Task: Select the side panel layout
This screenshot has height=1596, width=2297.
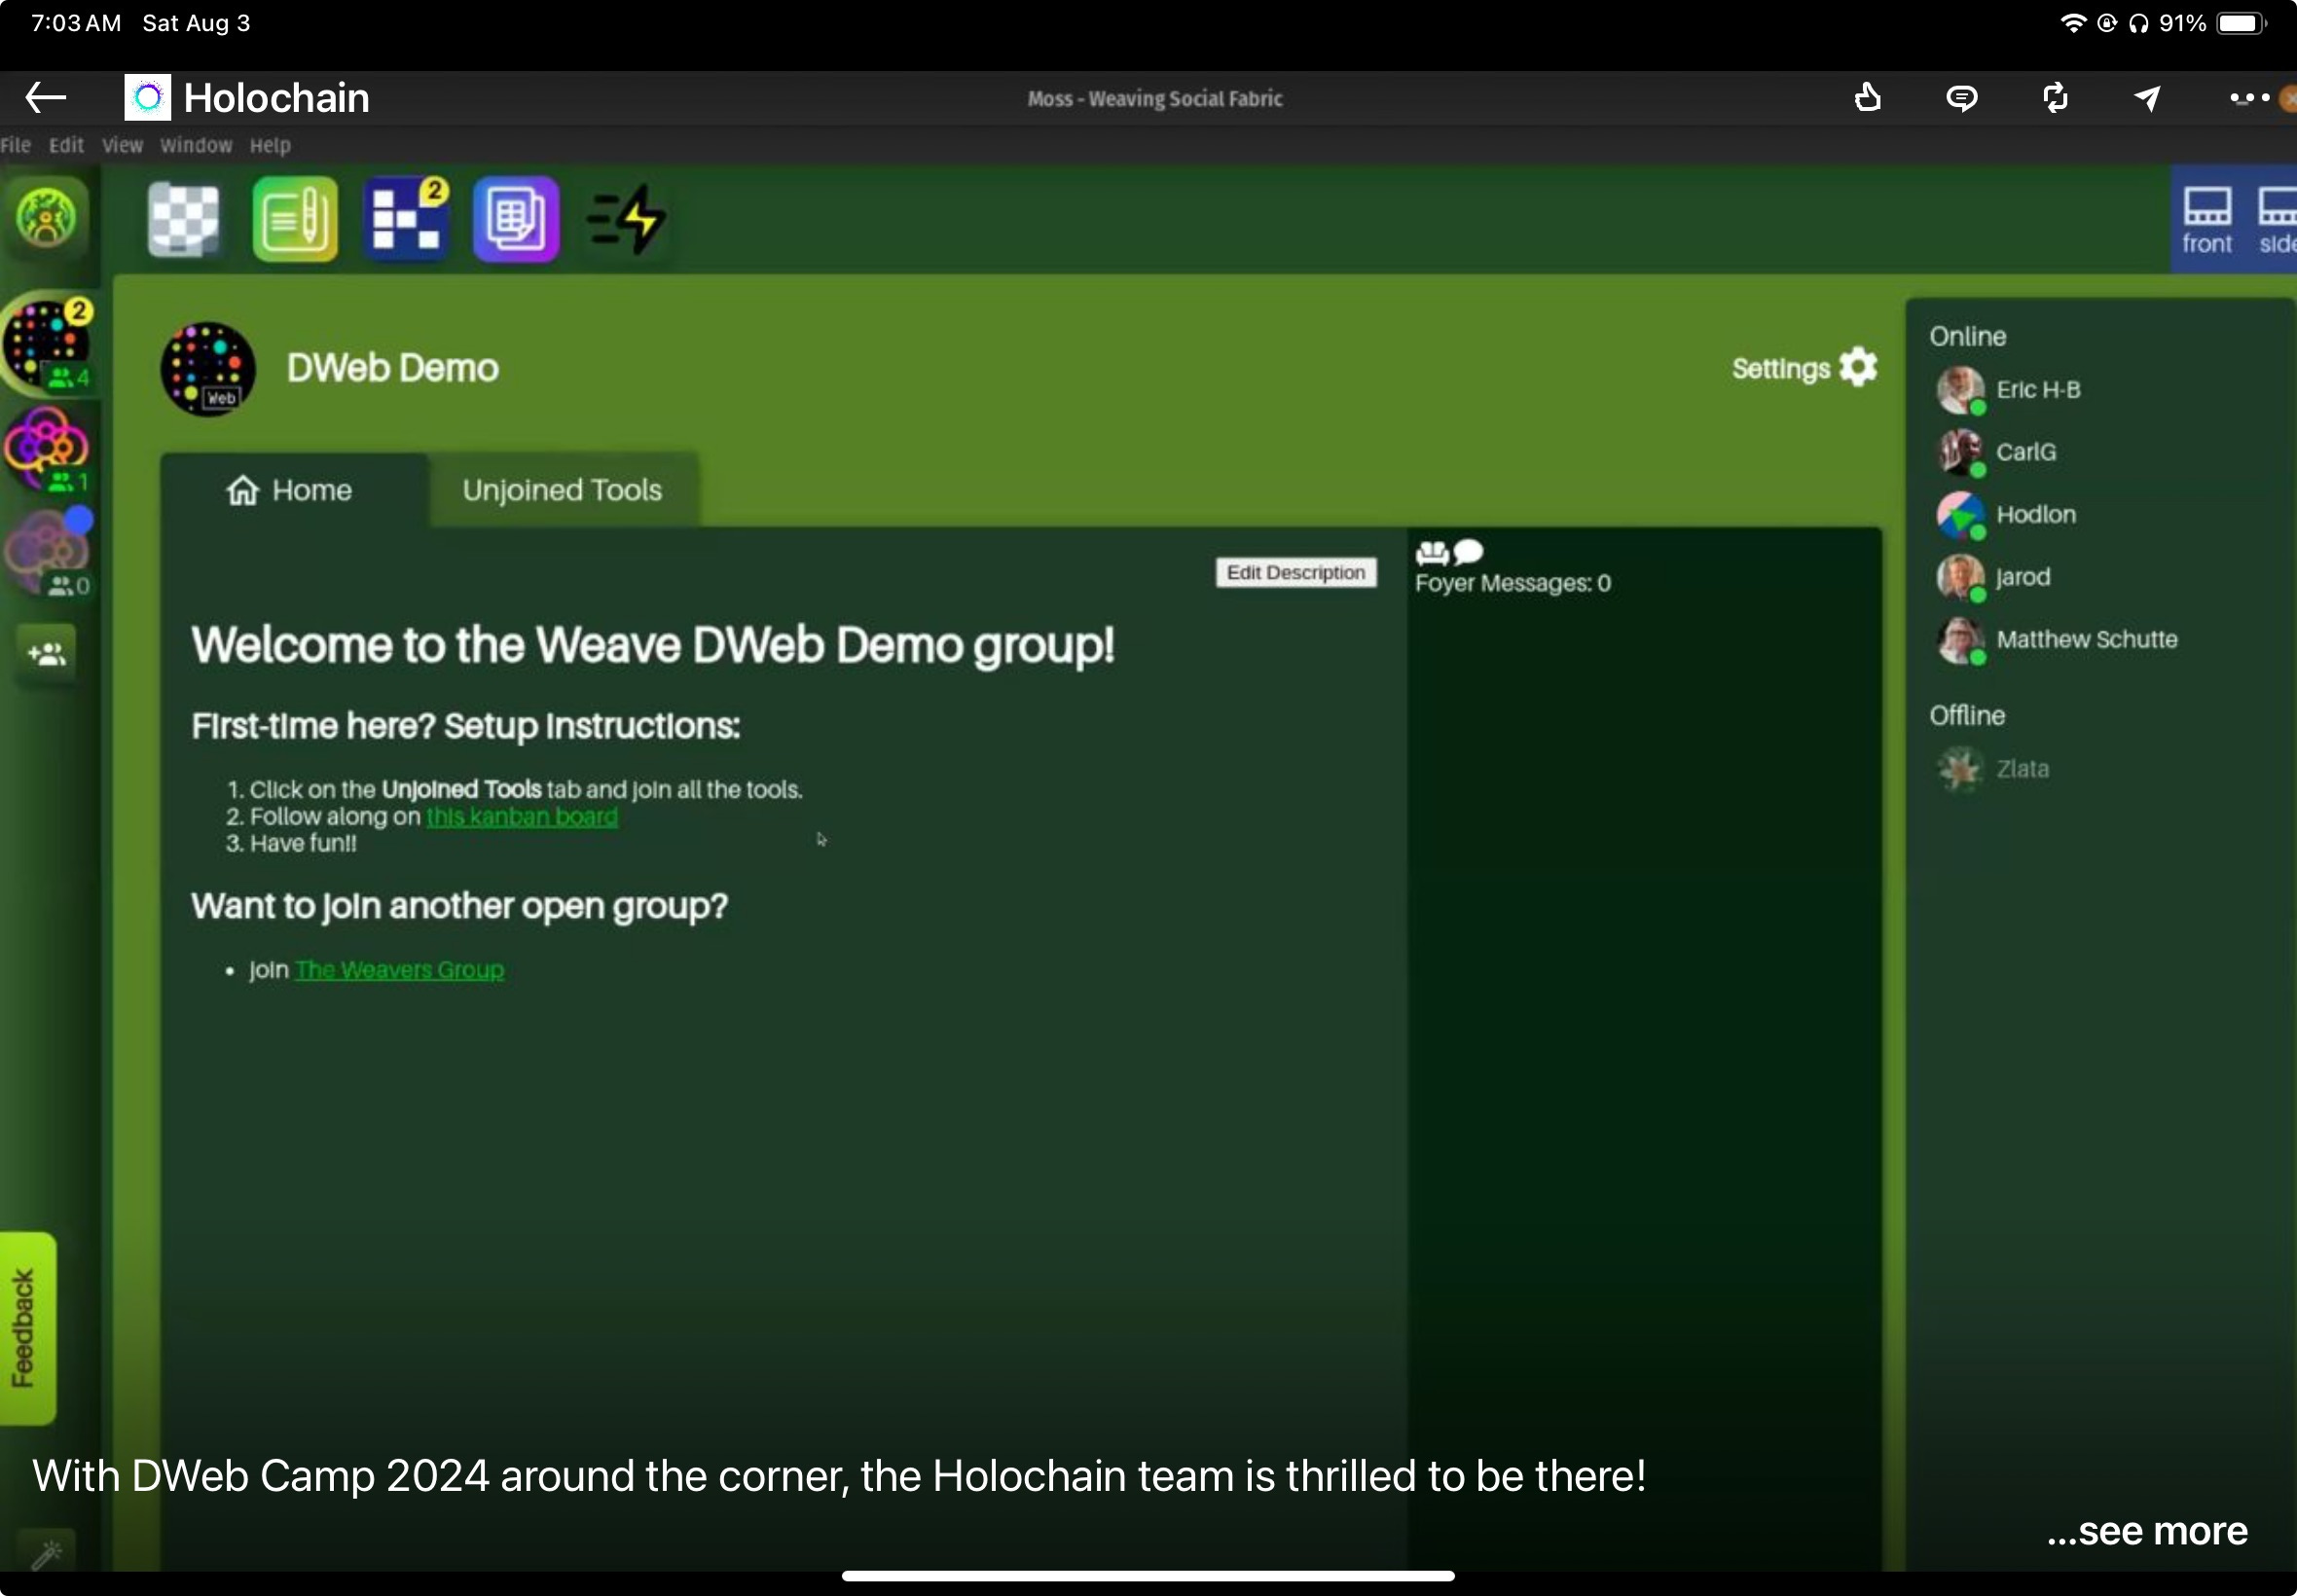Action: coord(2277,220)
